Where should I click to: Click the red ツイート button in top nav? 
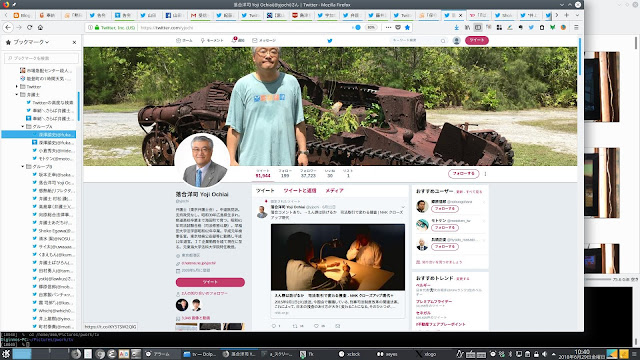pyautogui.click(x=477, y=40)
